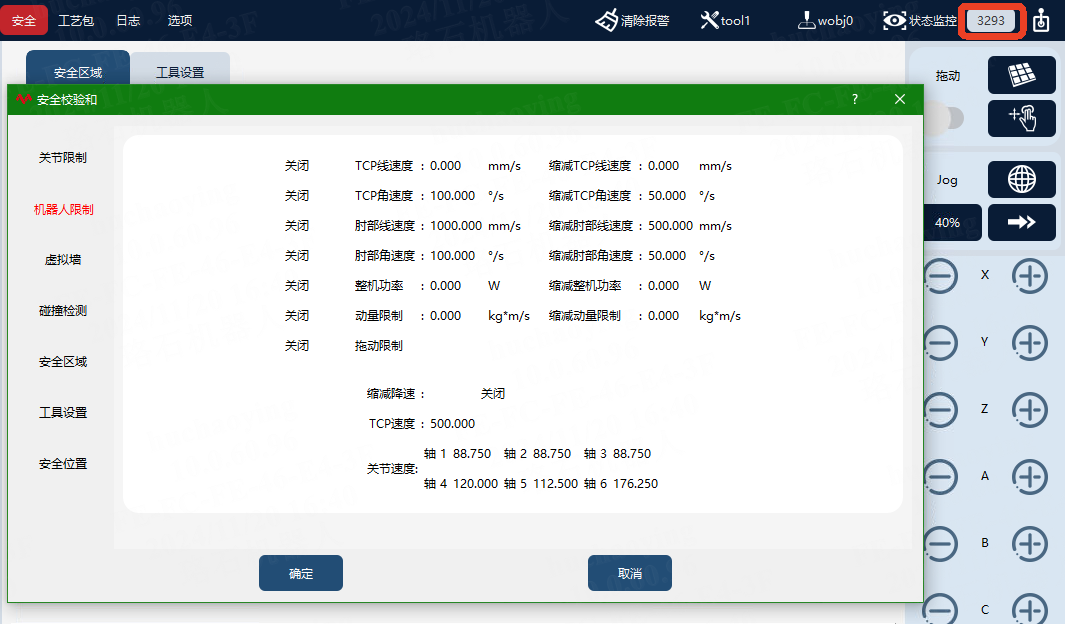Screen dimensions: 1065x624
Task: Click the hand drag teach icon
Action: click(x=1022, y=118)
